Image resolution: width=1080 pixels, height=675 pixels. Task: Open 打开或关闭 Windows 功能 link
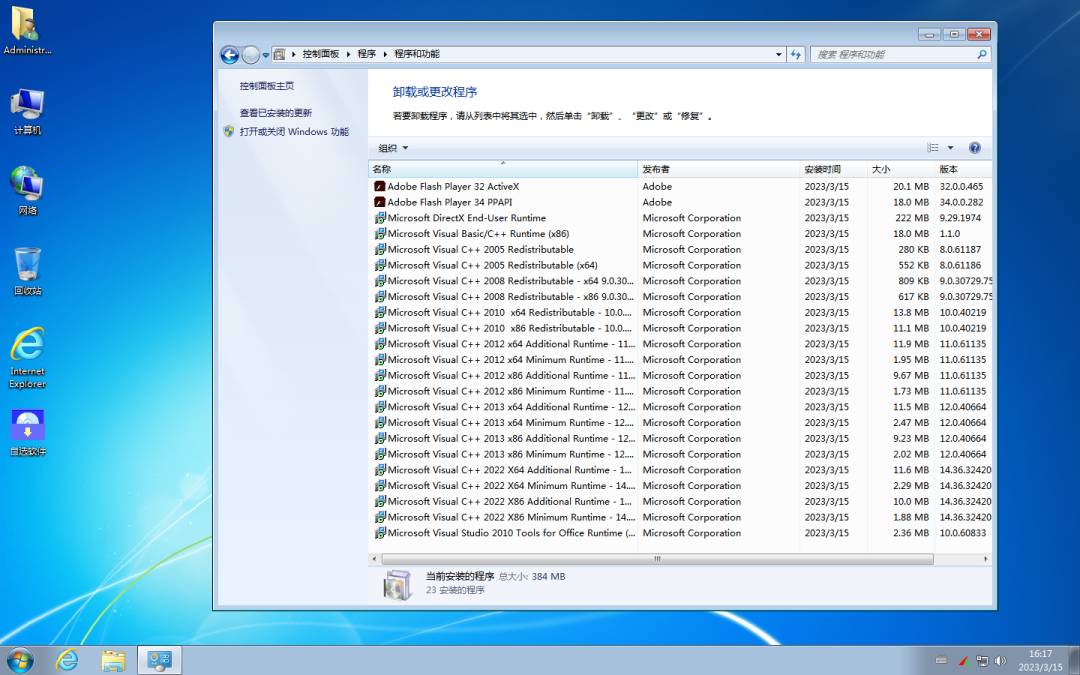[x=293, y=132]
